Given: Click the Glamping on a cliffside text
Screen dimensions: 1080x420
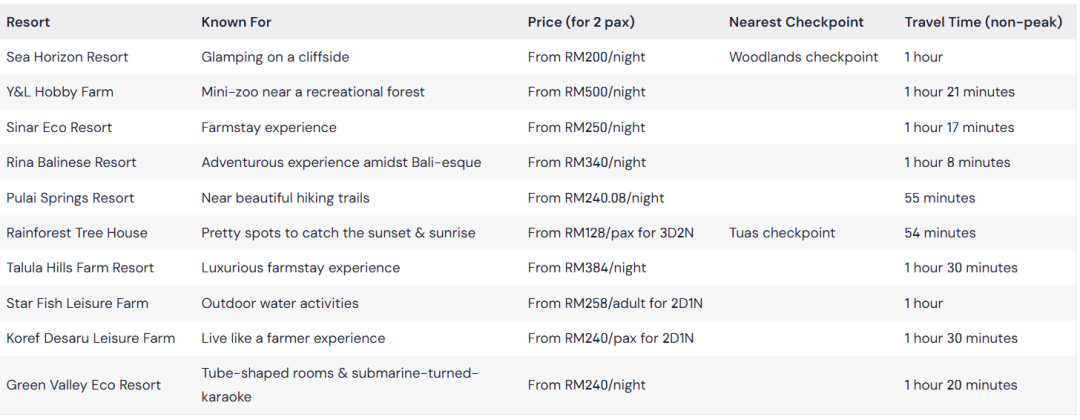Looking at the screenshot, I should 275,57.
